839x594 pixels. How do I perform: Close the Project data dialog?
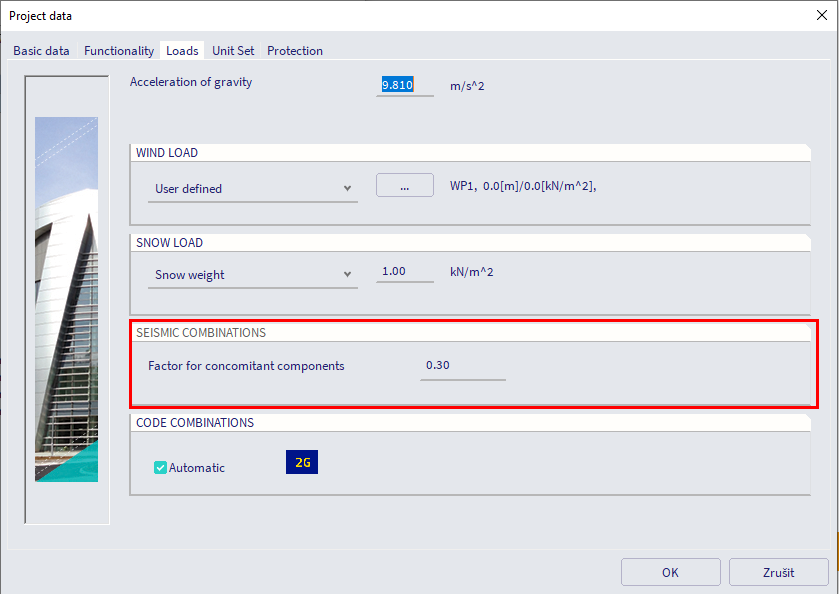click(821, 16)
